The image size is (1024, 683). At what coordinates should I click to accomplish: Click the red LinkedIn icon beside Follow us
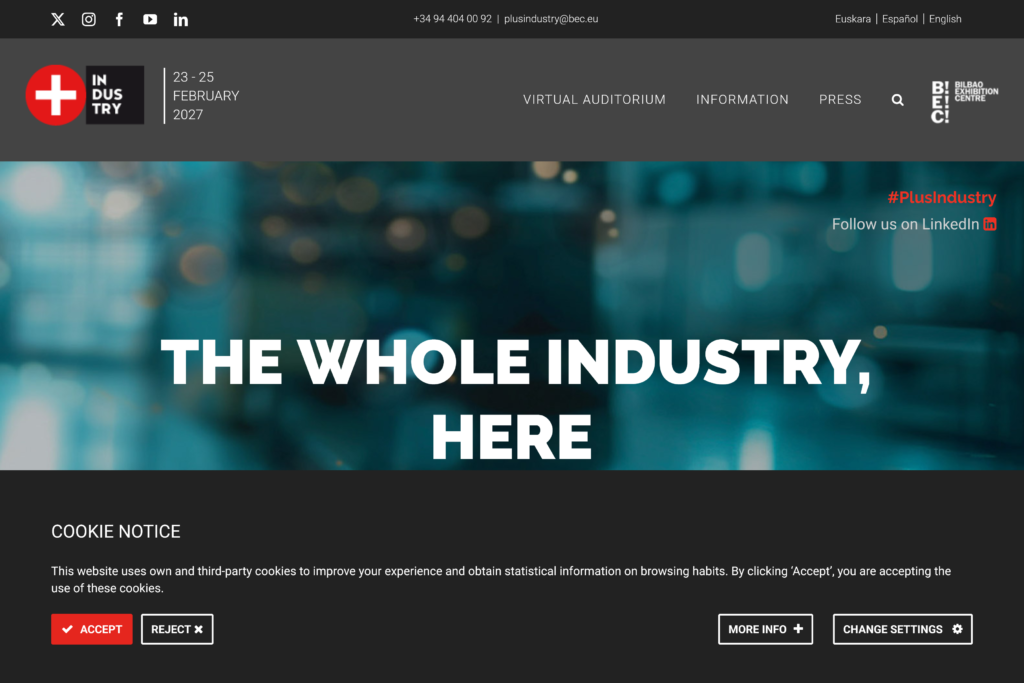(990, 224)
